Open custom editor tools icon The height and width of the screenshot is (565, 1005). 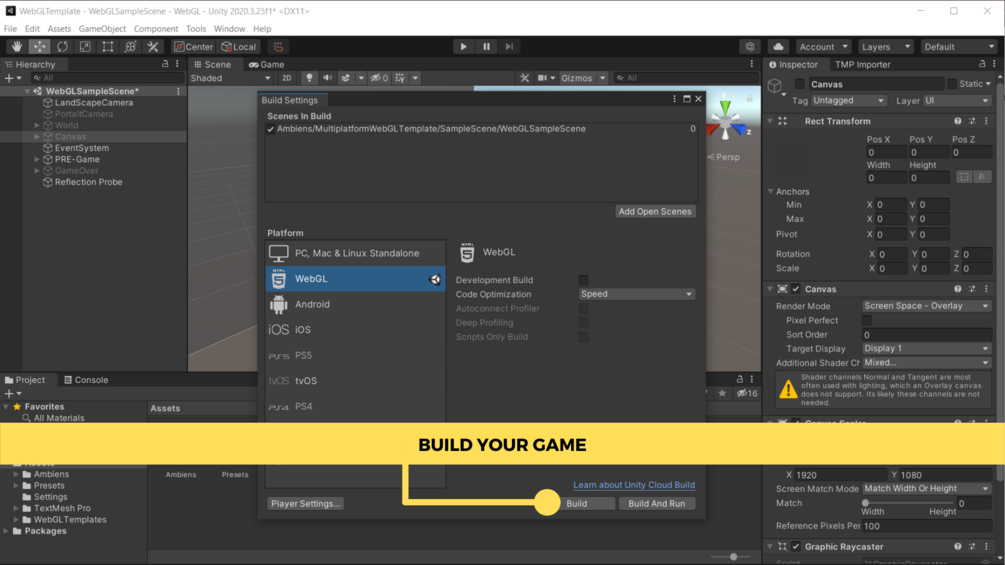pos(153,47)
